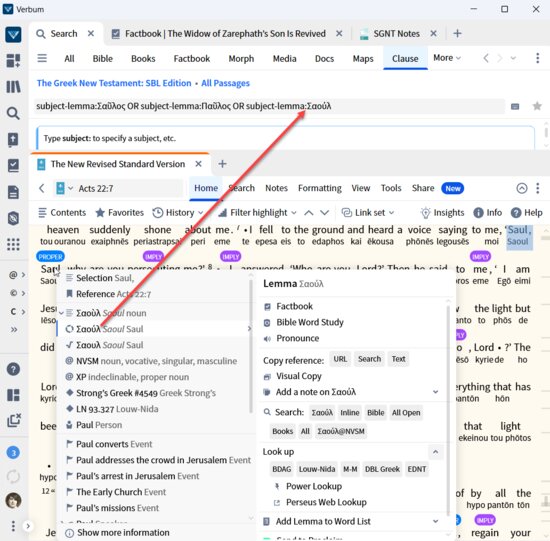Screen dimensions: 550x541
Task: Search Σαούλ@NVSM button
Action: (341, 431)
